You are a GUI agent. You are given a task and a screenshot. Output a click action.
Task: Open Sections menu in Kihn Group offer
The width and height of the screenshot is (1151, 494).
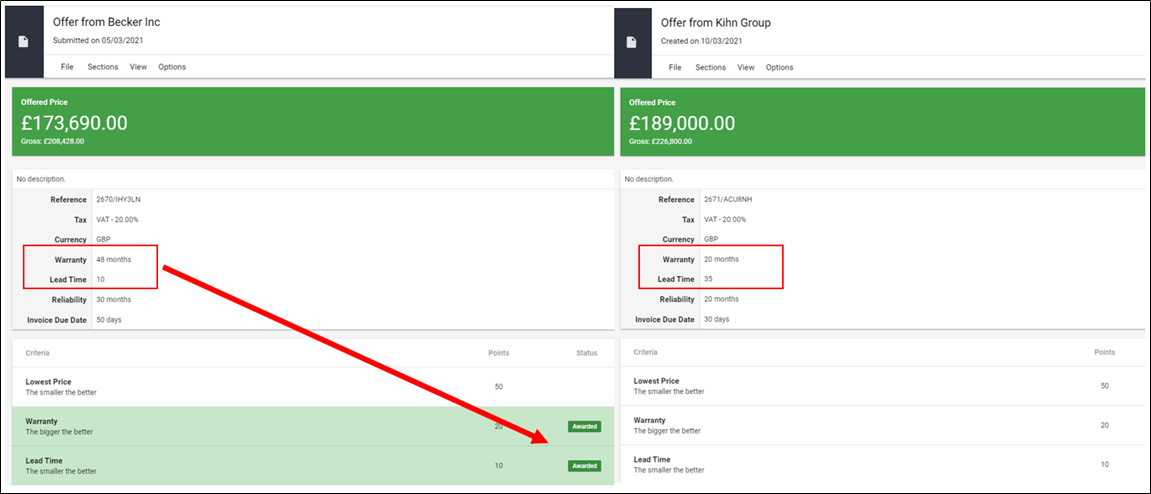pyautogui.click(x=711, y=68)
